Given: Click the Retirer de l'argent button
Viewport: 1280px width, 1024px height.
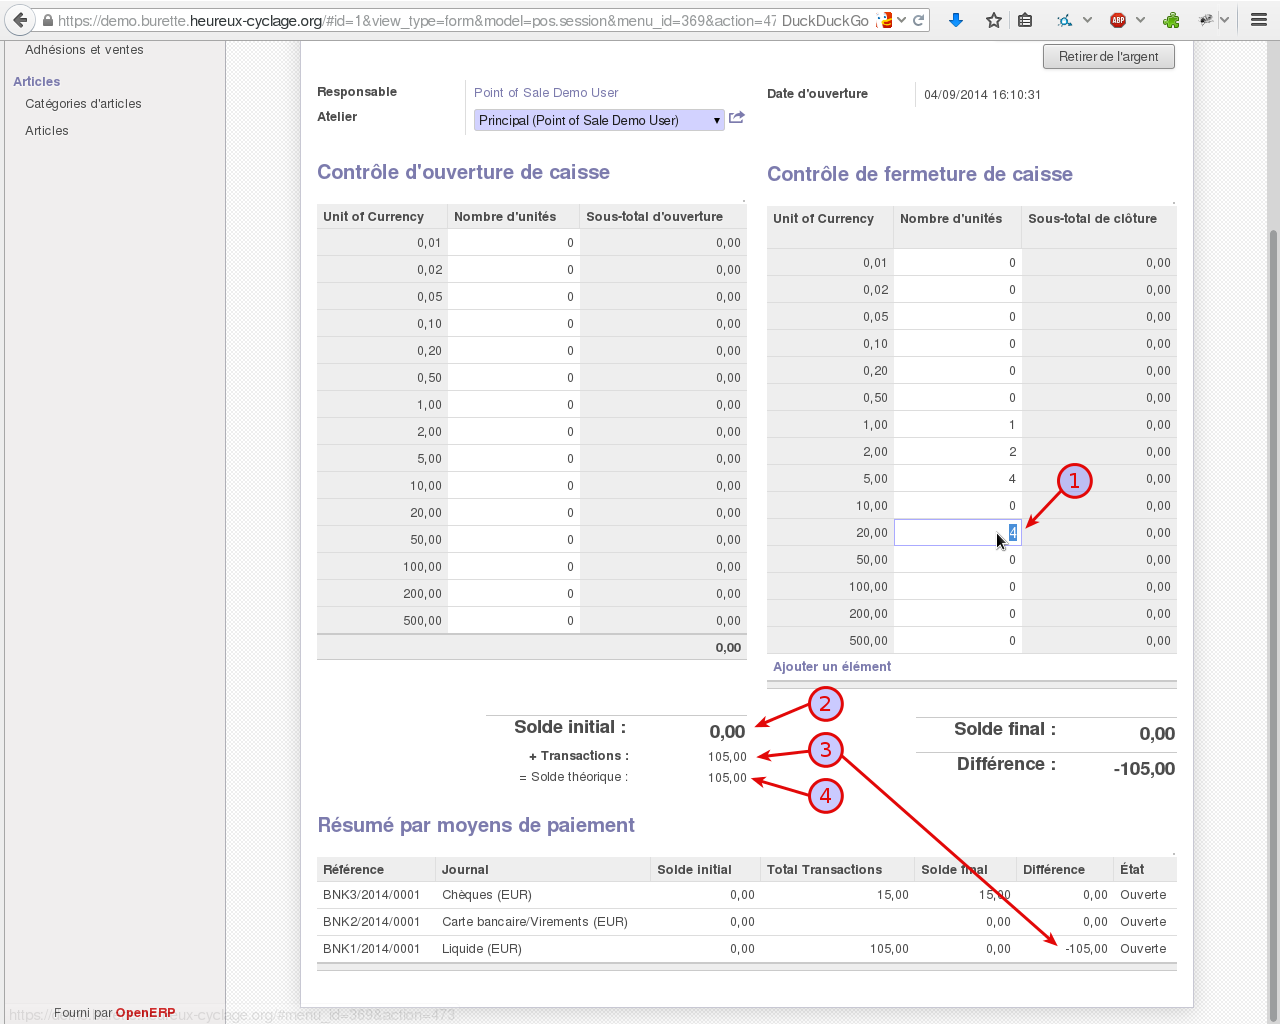Looking at the screenshot, I should (1108, 57).
